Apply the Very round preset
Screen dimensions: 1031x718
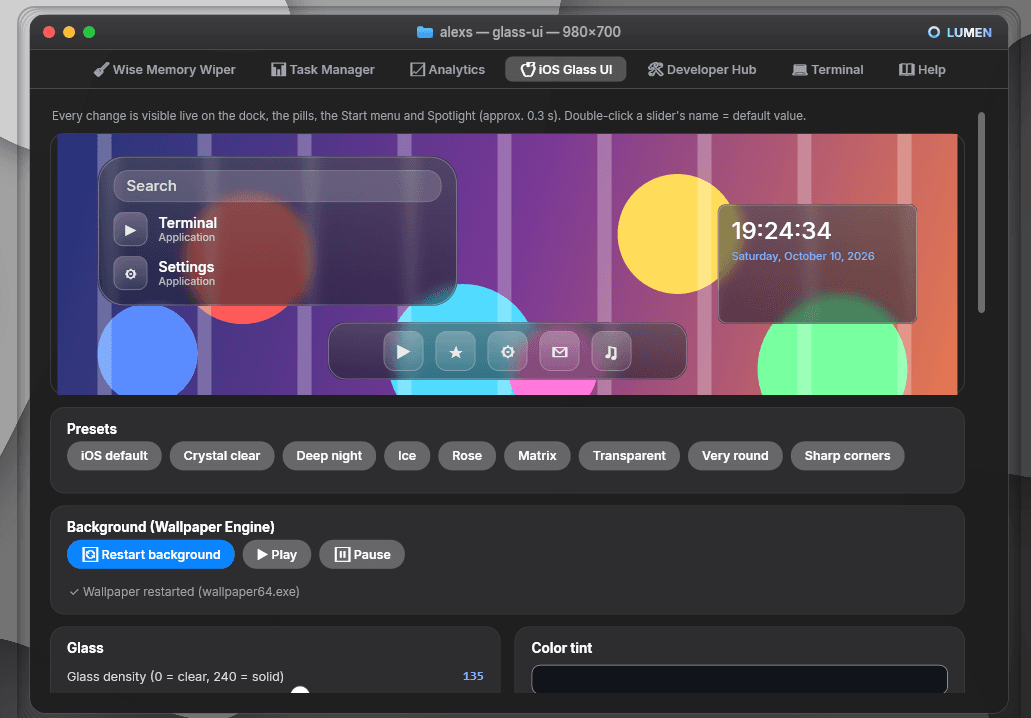coord(735,456)
